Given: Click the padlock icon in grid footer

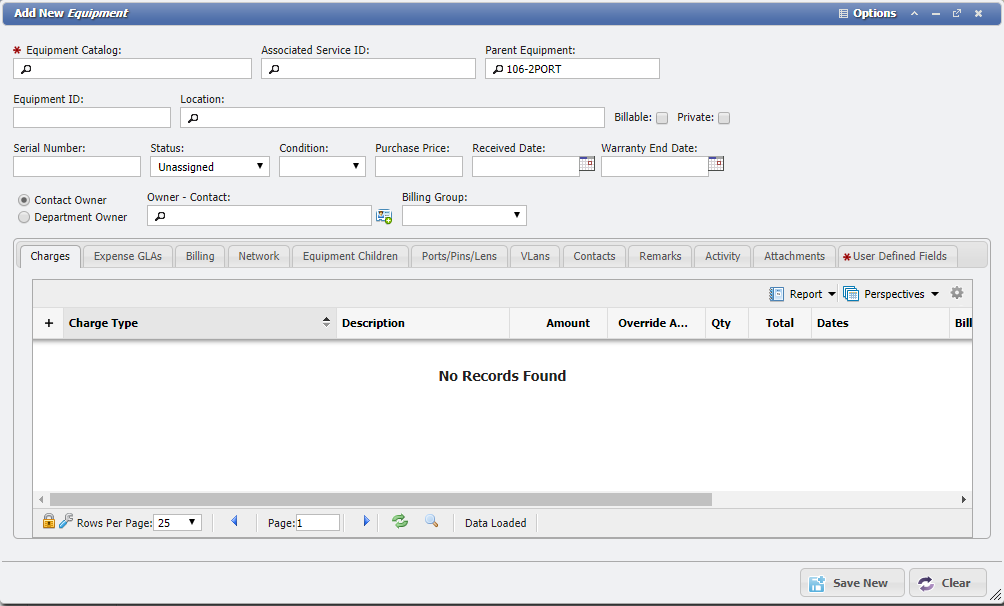Looking at the screenshot, I should pos(48,521).
